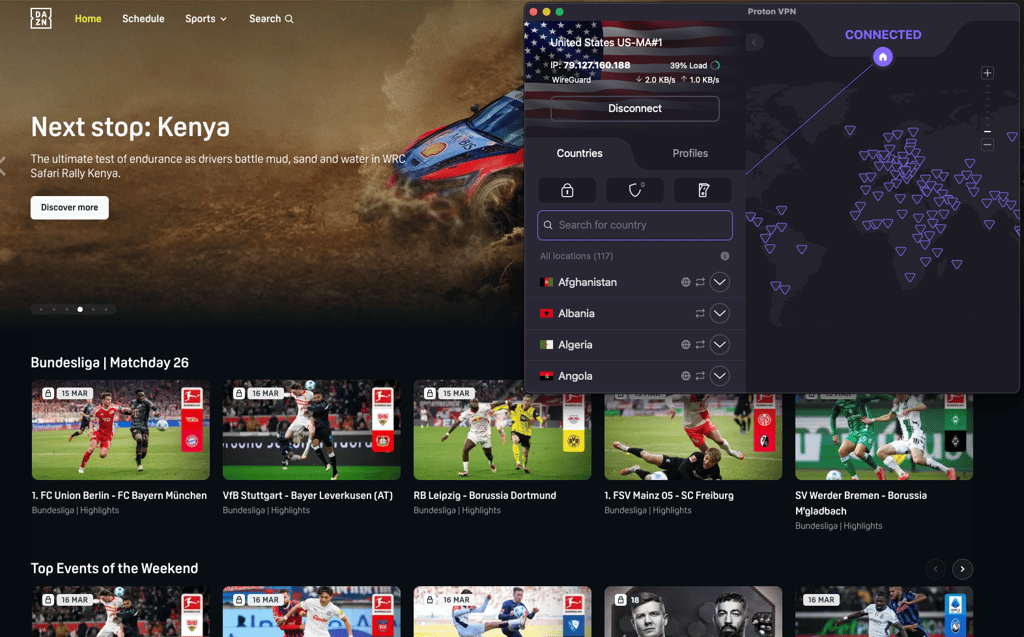1024x637 pixels.
Task: Click P2P arrows icon in Algeria row
Action: (700, 344)
